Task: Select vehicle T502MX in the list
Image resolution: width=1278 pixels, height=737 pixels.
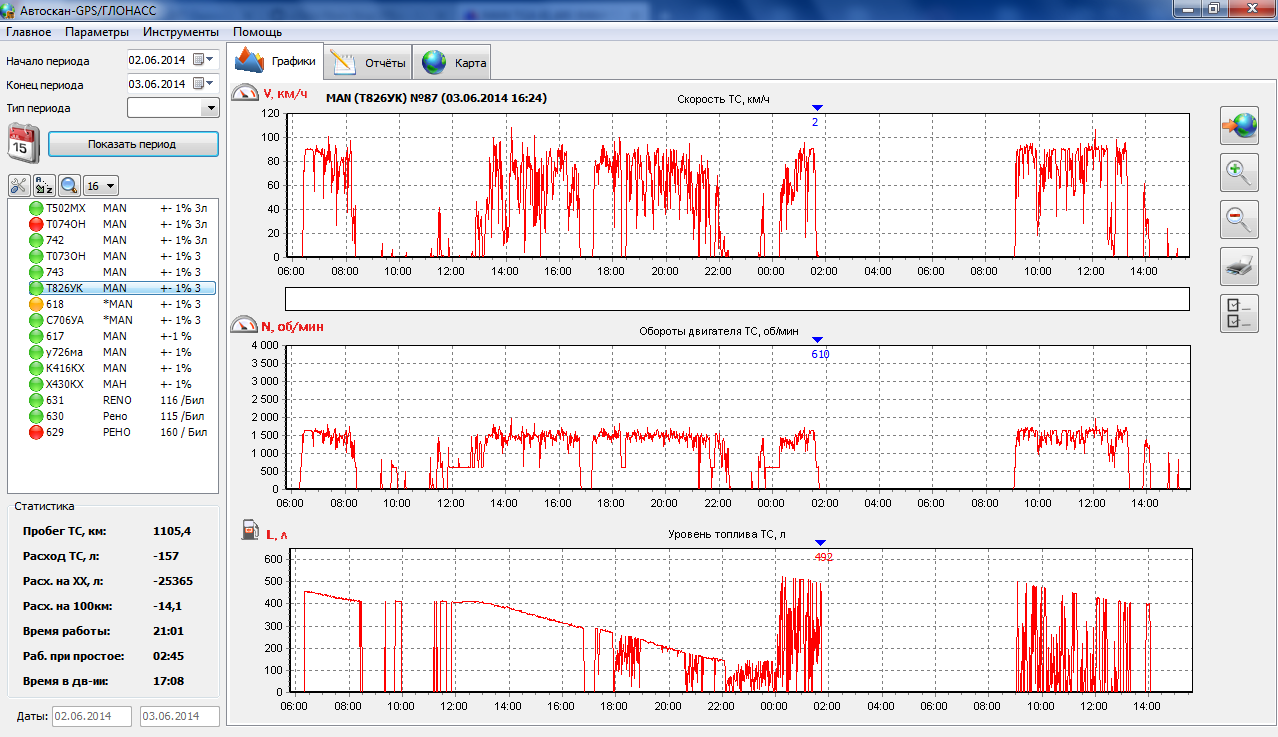Action: (x=66, y=208)
